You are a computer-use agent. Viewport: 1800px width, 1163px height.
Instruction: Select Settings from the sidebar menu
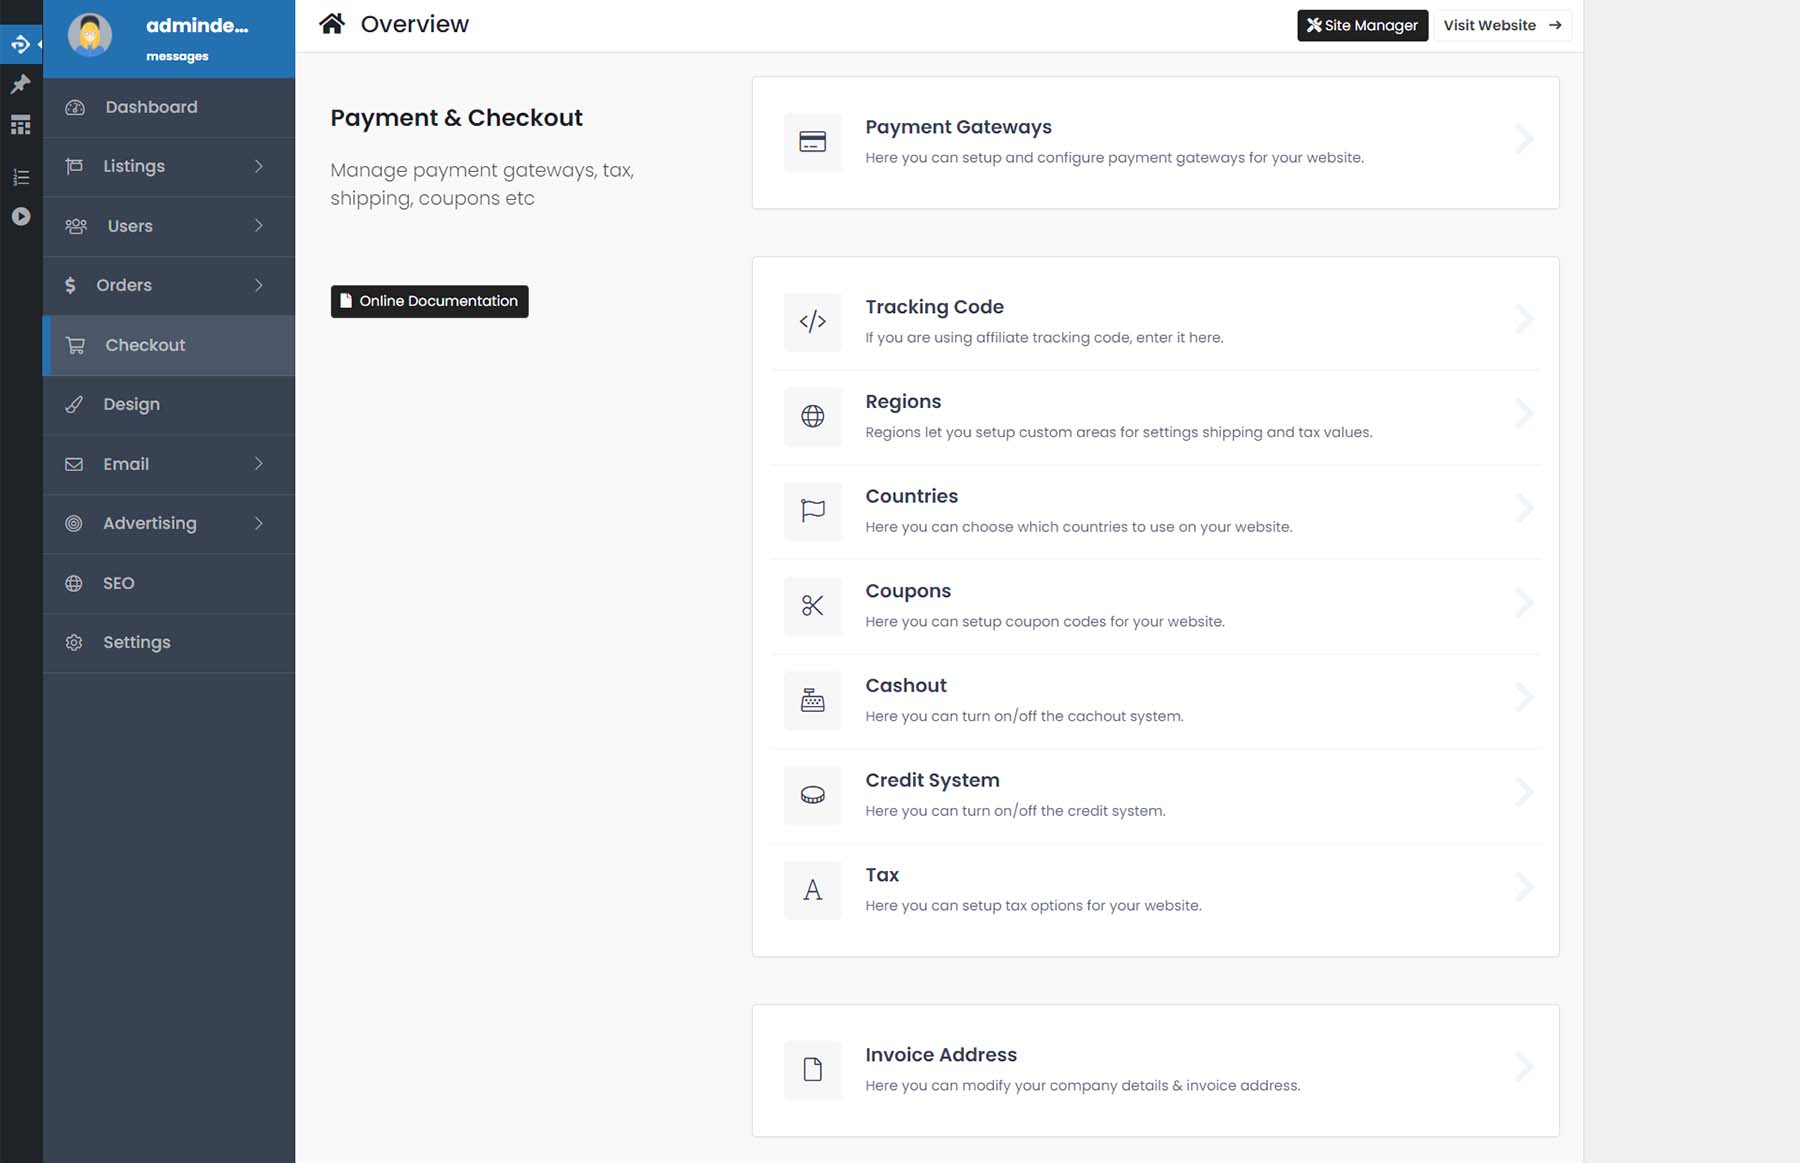coord(137,642)
